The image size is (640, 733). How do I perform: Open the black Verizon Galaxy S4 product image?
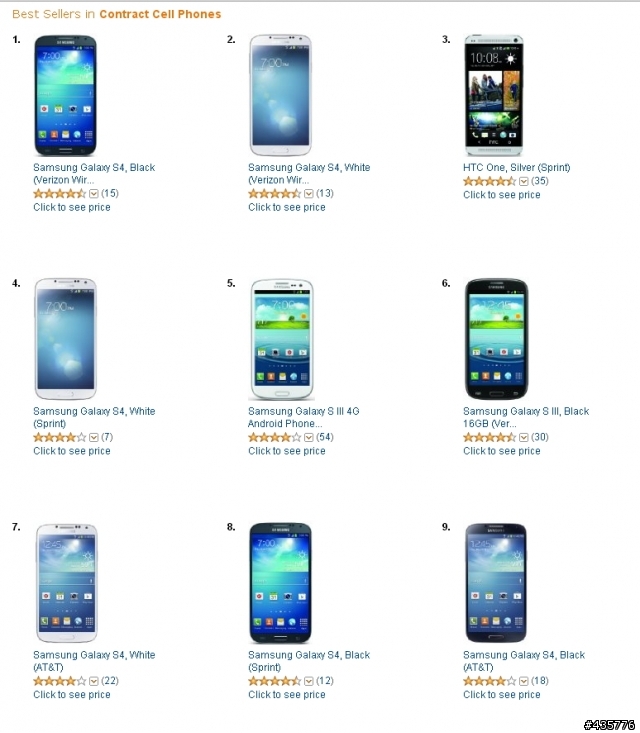[65, 95]
